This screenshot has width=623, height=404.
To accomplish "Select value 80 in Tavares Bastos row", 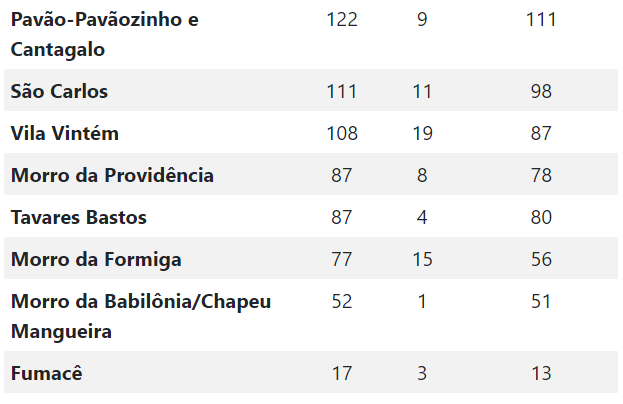I will pyautogui.click(x=541, y=217).
